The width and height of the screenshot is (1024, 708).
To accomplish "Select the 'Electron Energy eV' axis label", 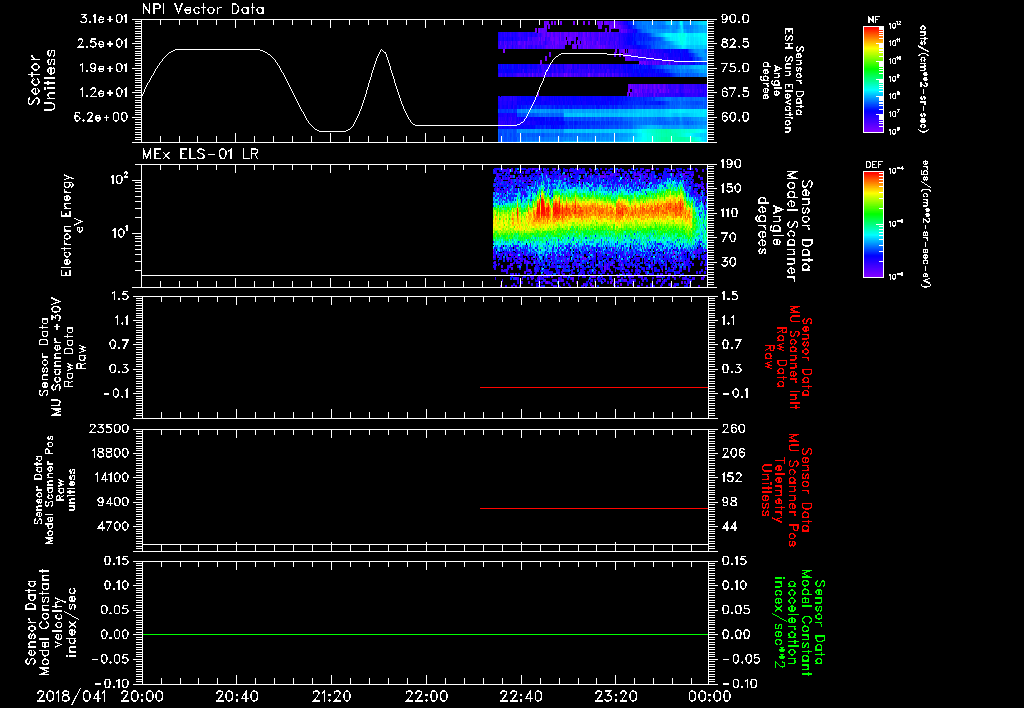I will [74, 225].
